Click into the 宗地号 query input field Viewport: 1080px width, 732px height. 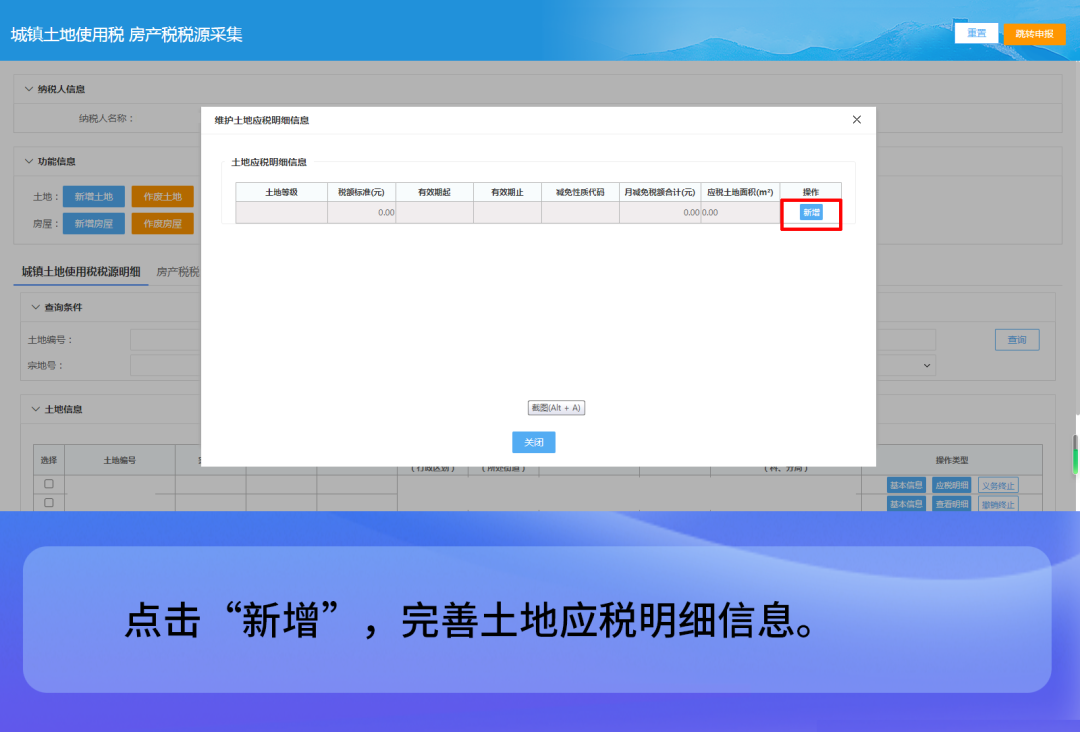tap(165, 366)
